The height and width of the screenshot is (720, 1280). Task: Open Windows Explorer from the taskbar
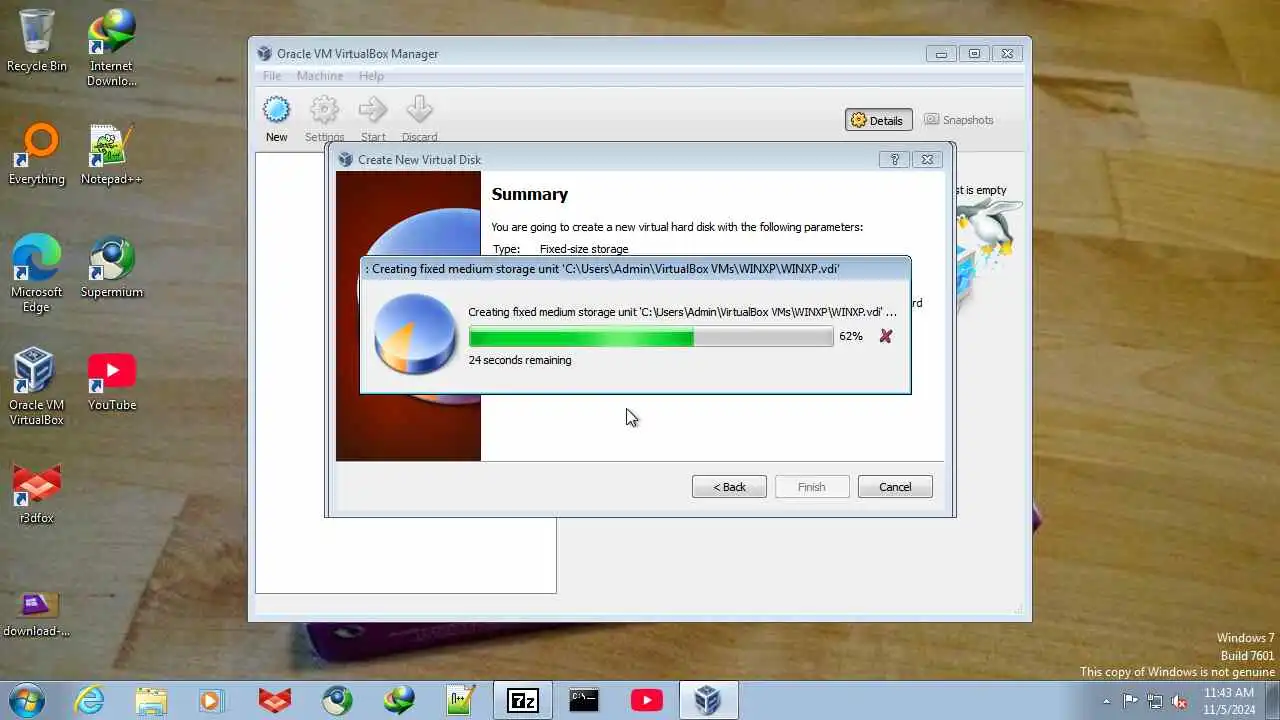(x=151, y=700)
